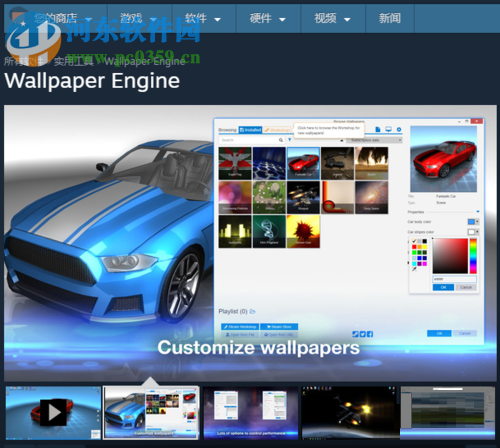500x448 pixels.
Task: Select the blue hexagon grid wallpaper
Action: pyautogui.click(x=269, y=163)
